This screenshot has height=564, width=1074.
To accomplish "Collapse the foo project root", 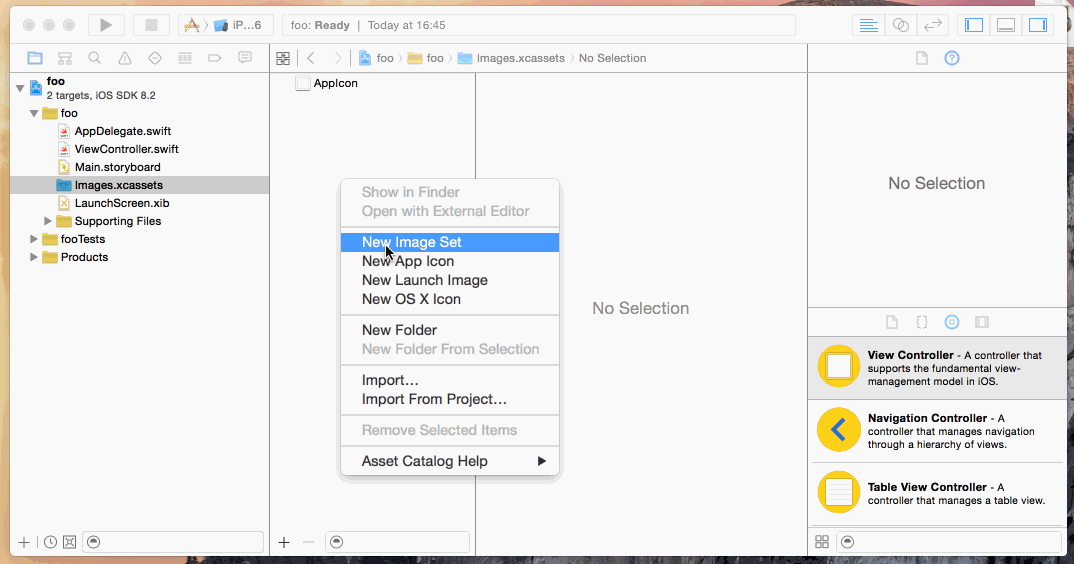I will point(20,88).
